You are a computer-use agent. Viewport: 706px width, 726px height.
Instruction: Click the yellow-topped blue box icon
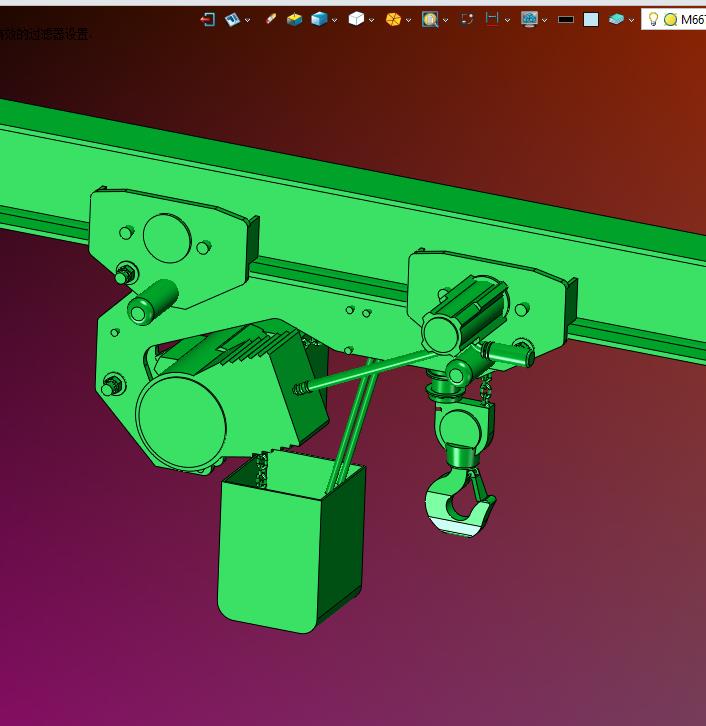click(294, 19)
